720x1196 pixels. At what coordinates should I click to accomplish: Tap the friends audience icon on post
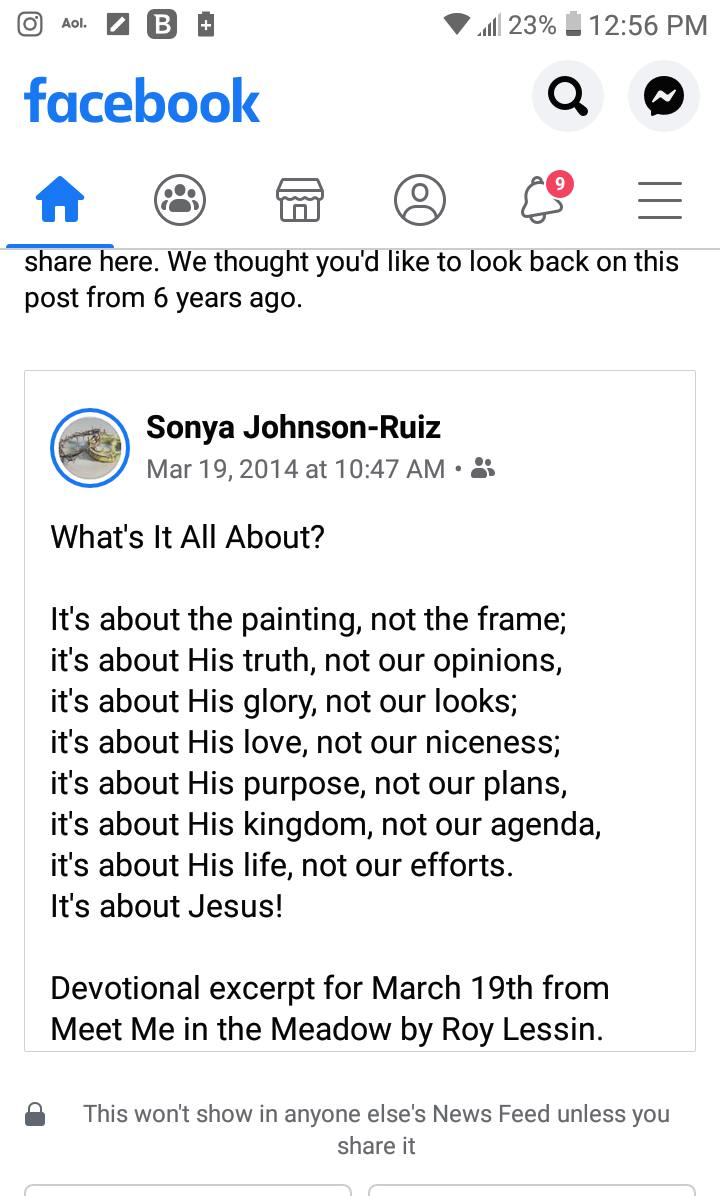[483, 468]
